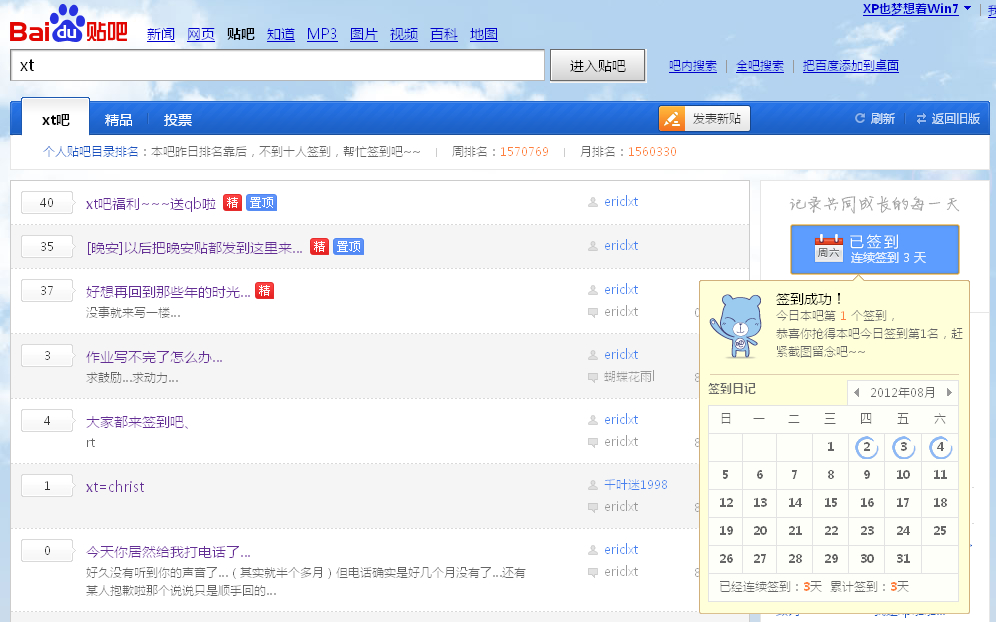Click circled date 3 in calendar
This screenshot has width=996, height=622.
coord(903,447)
